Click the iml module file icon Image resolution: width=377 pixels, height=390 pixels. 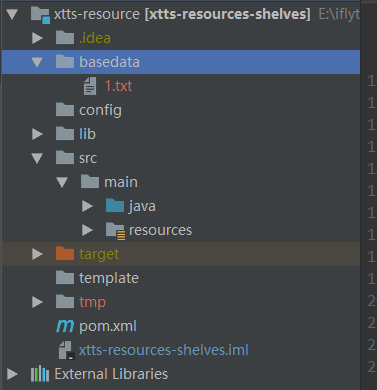click(x=66, y=350)
